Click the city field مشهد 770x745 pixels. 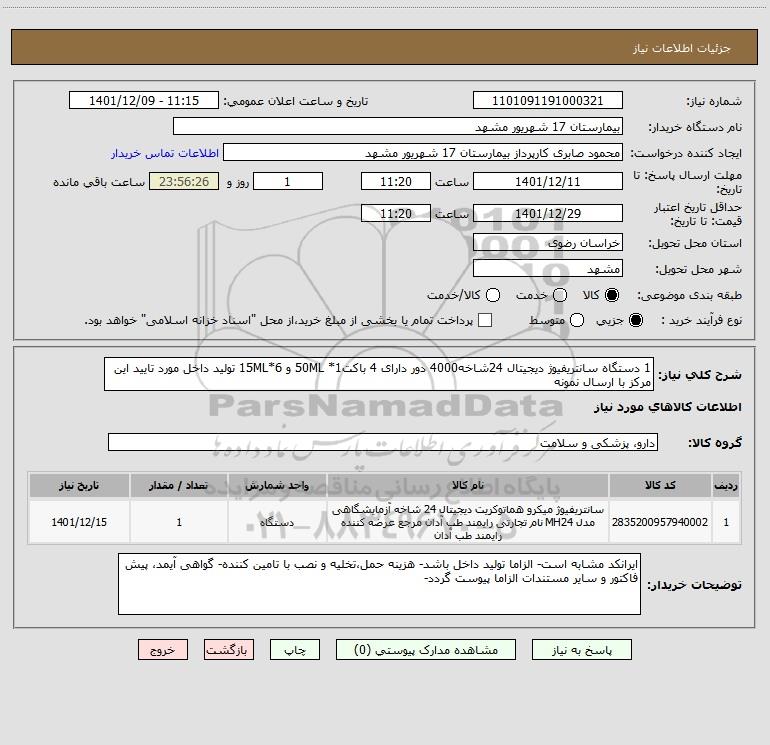(548, 268)
